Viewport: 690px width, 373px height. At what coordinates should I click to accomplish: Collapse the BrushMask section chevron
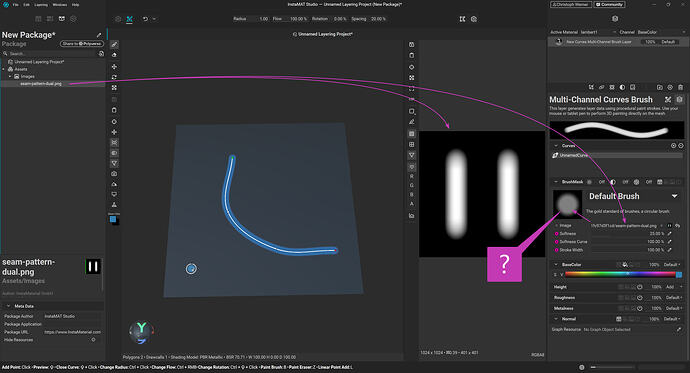[x=556, y=182]
